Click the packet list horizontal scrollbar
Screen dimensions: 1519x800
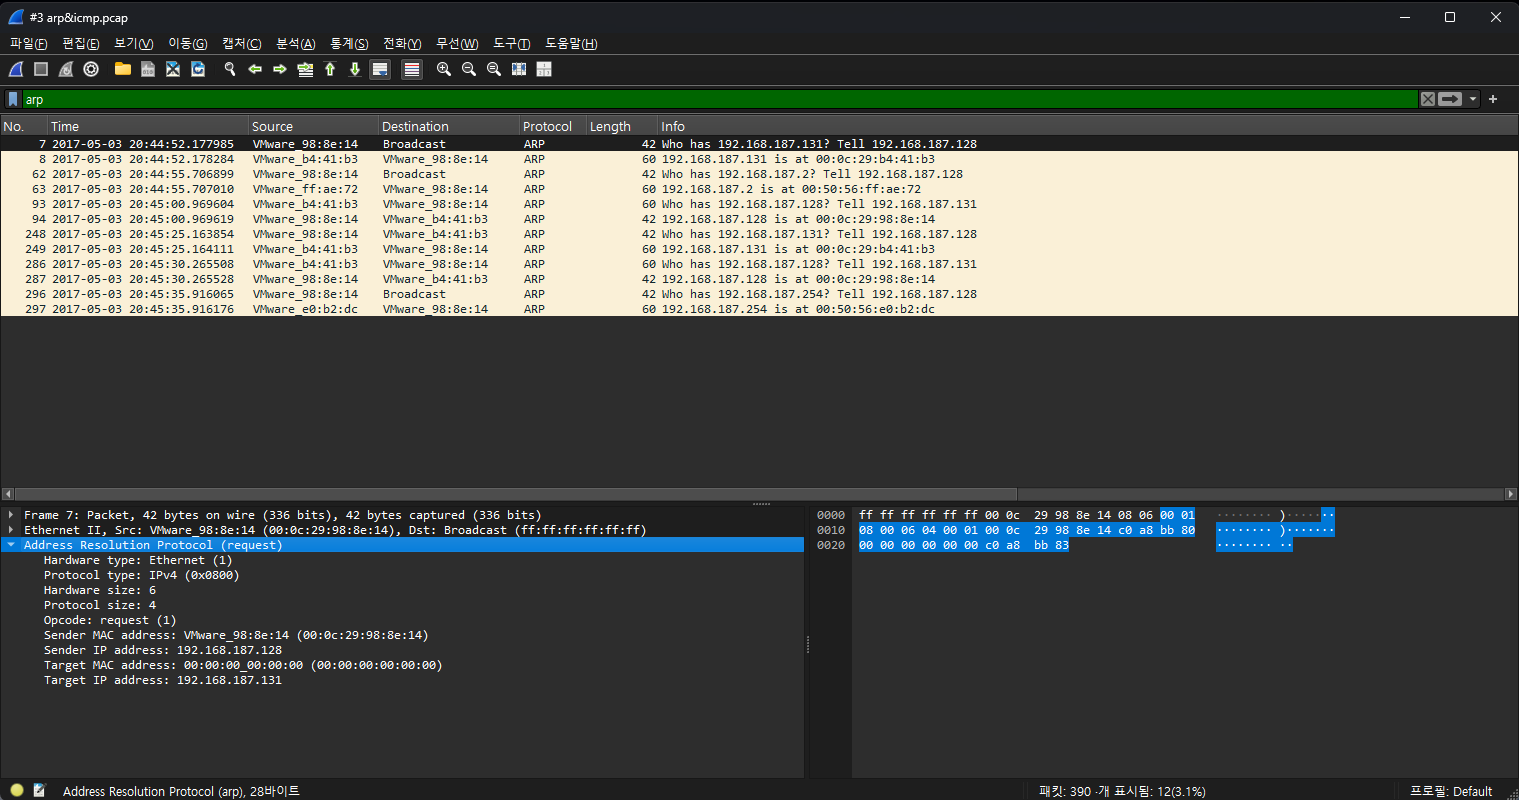tap(515, 494)
